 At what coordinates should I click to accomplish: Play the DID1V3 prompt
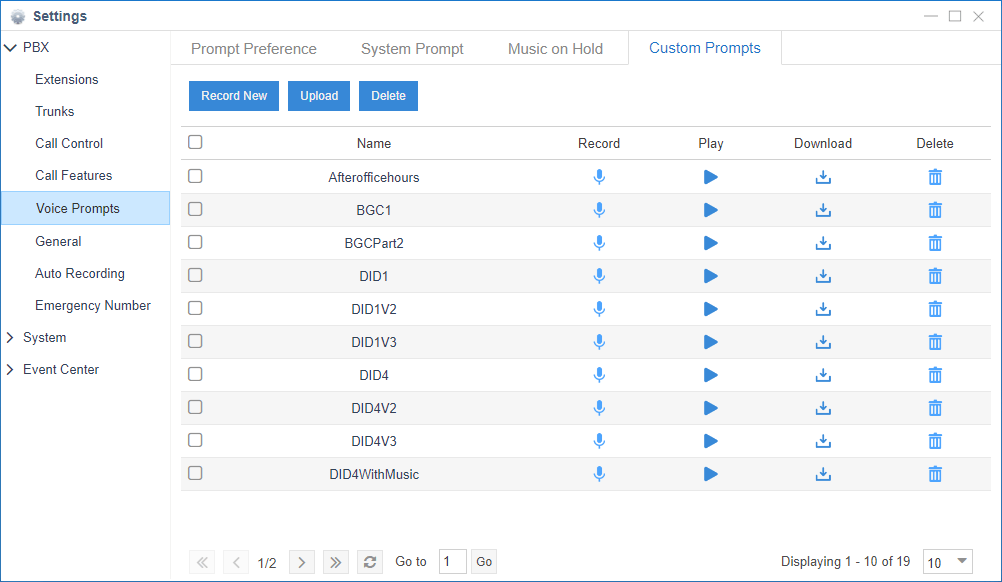pyautogui.click(x=711, y=342)
